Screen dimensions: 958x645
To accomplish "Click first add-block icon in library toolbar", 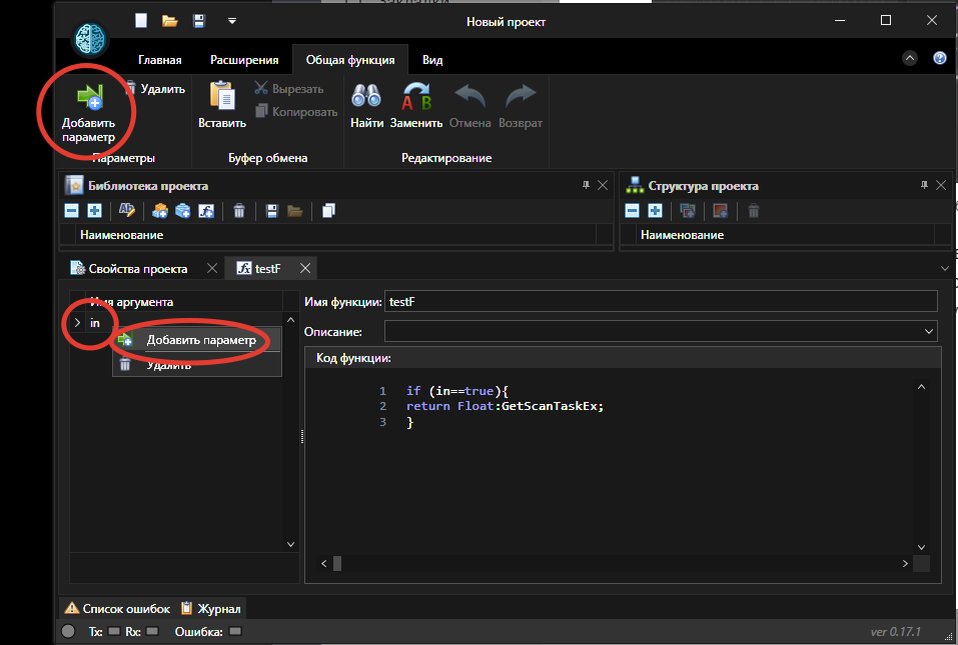I will [160, 211].
